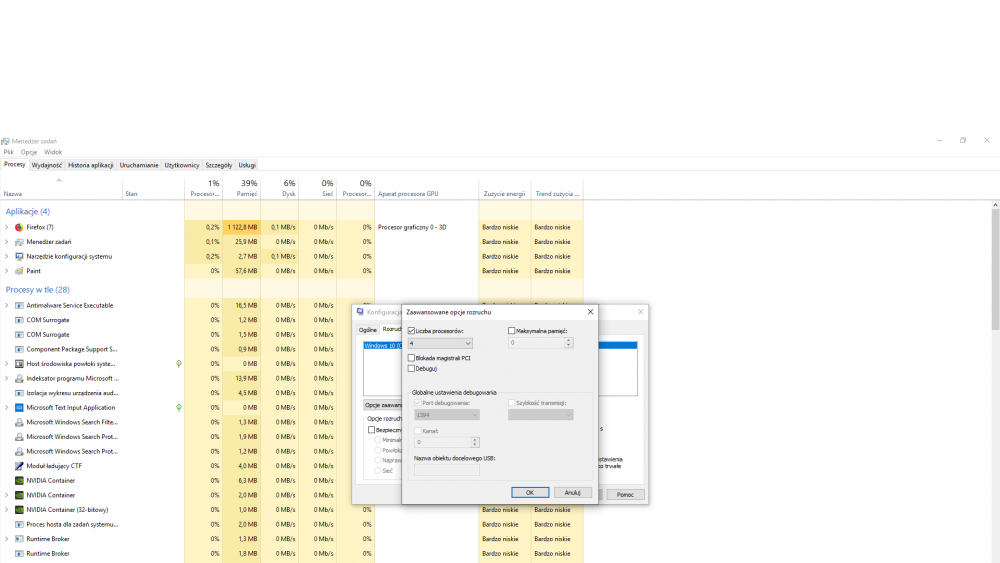
Task: Open the Widok menu
Action: click(53, 152)
